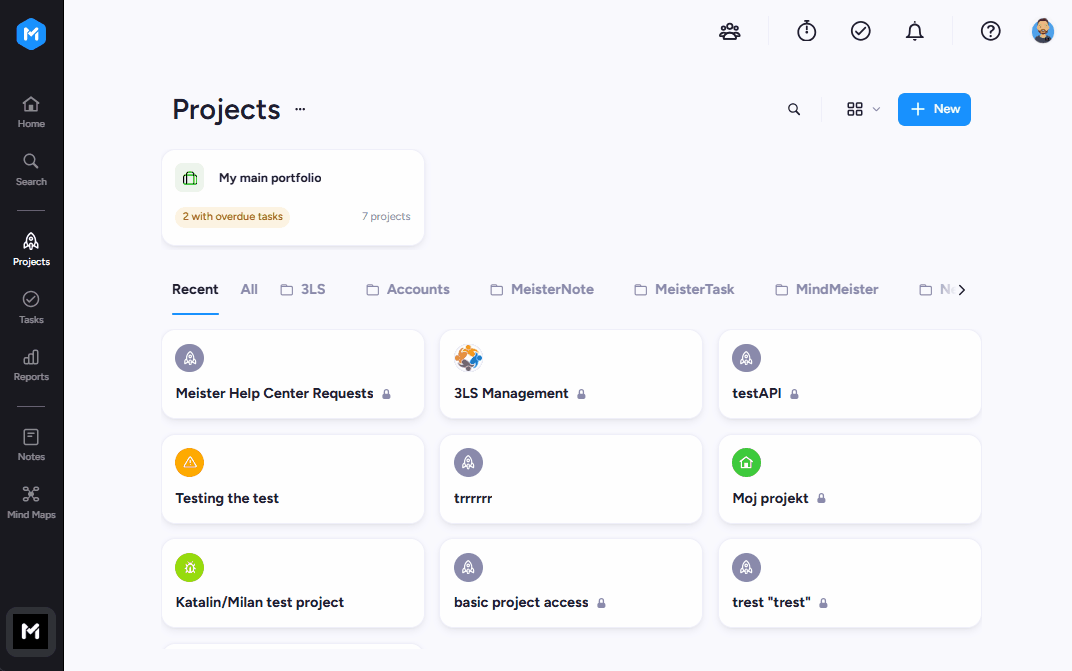Select the MeisterTask folder tab

(684, 289)
